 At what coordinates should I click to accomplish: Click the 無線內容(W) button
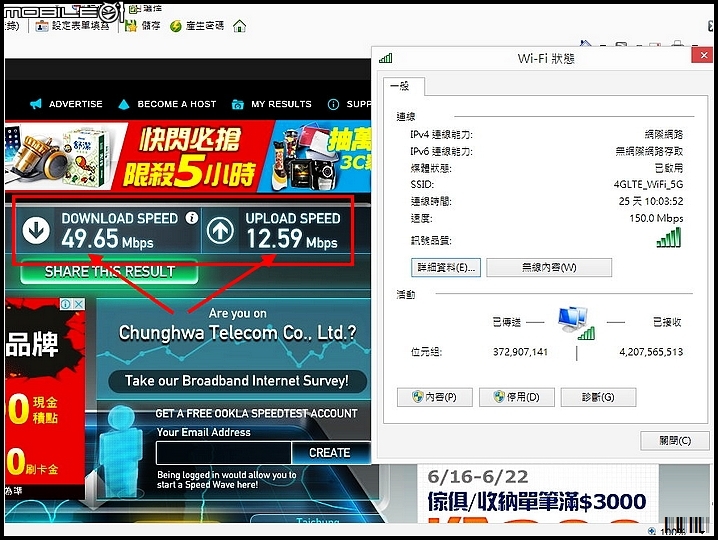point(549,267)
